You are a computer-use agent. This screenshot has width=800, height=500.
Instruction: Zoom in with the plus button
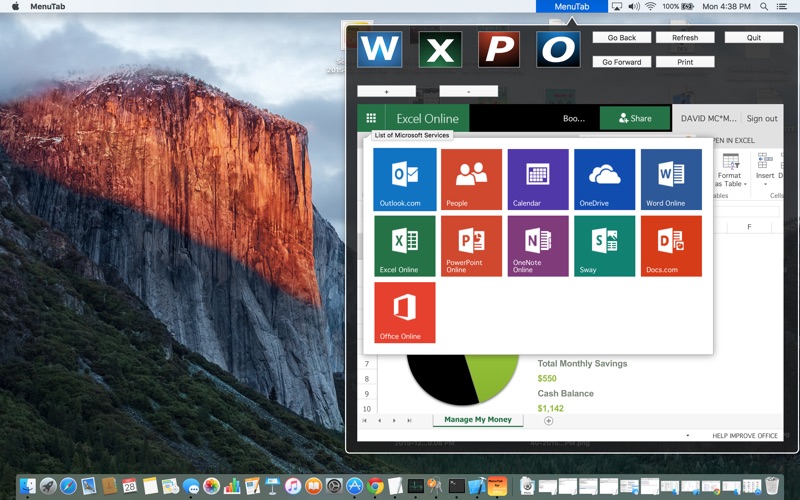point(386,91)
